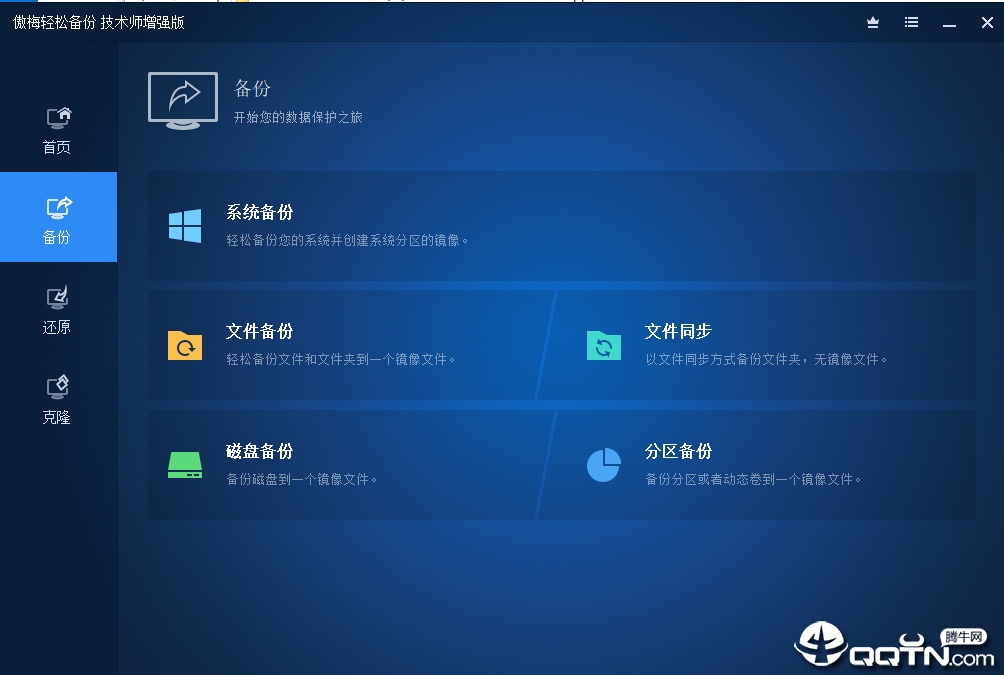The image size is (1004, 675).
Task: Click the crown upgrade icon in title bar
Action: pos(873,23)
